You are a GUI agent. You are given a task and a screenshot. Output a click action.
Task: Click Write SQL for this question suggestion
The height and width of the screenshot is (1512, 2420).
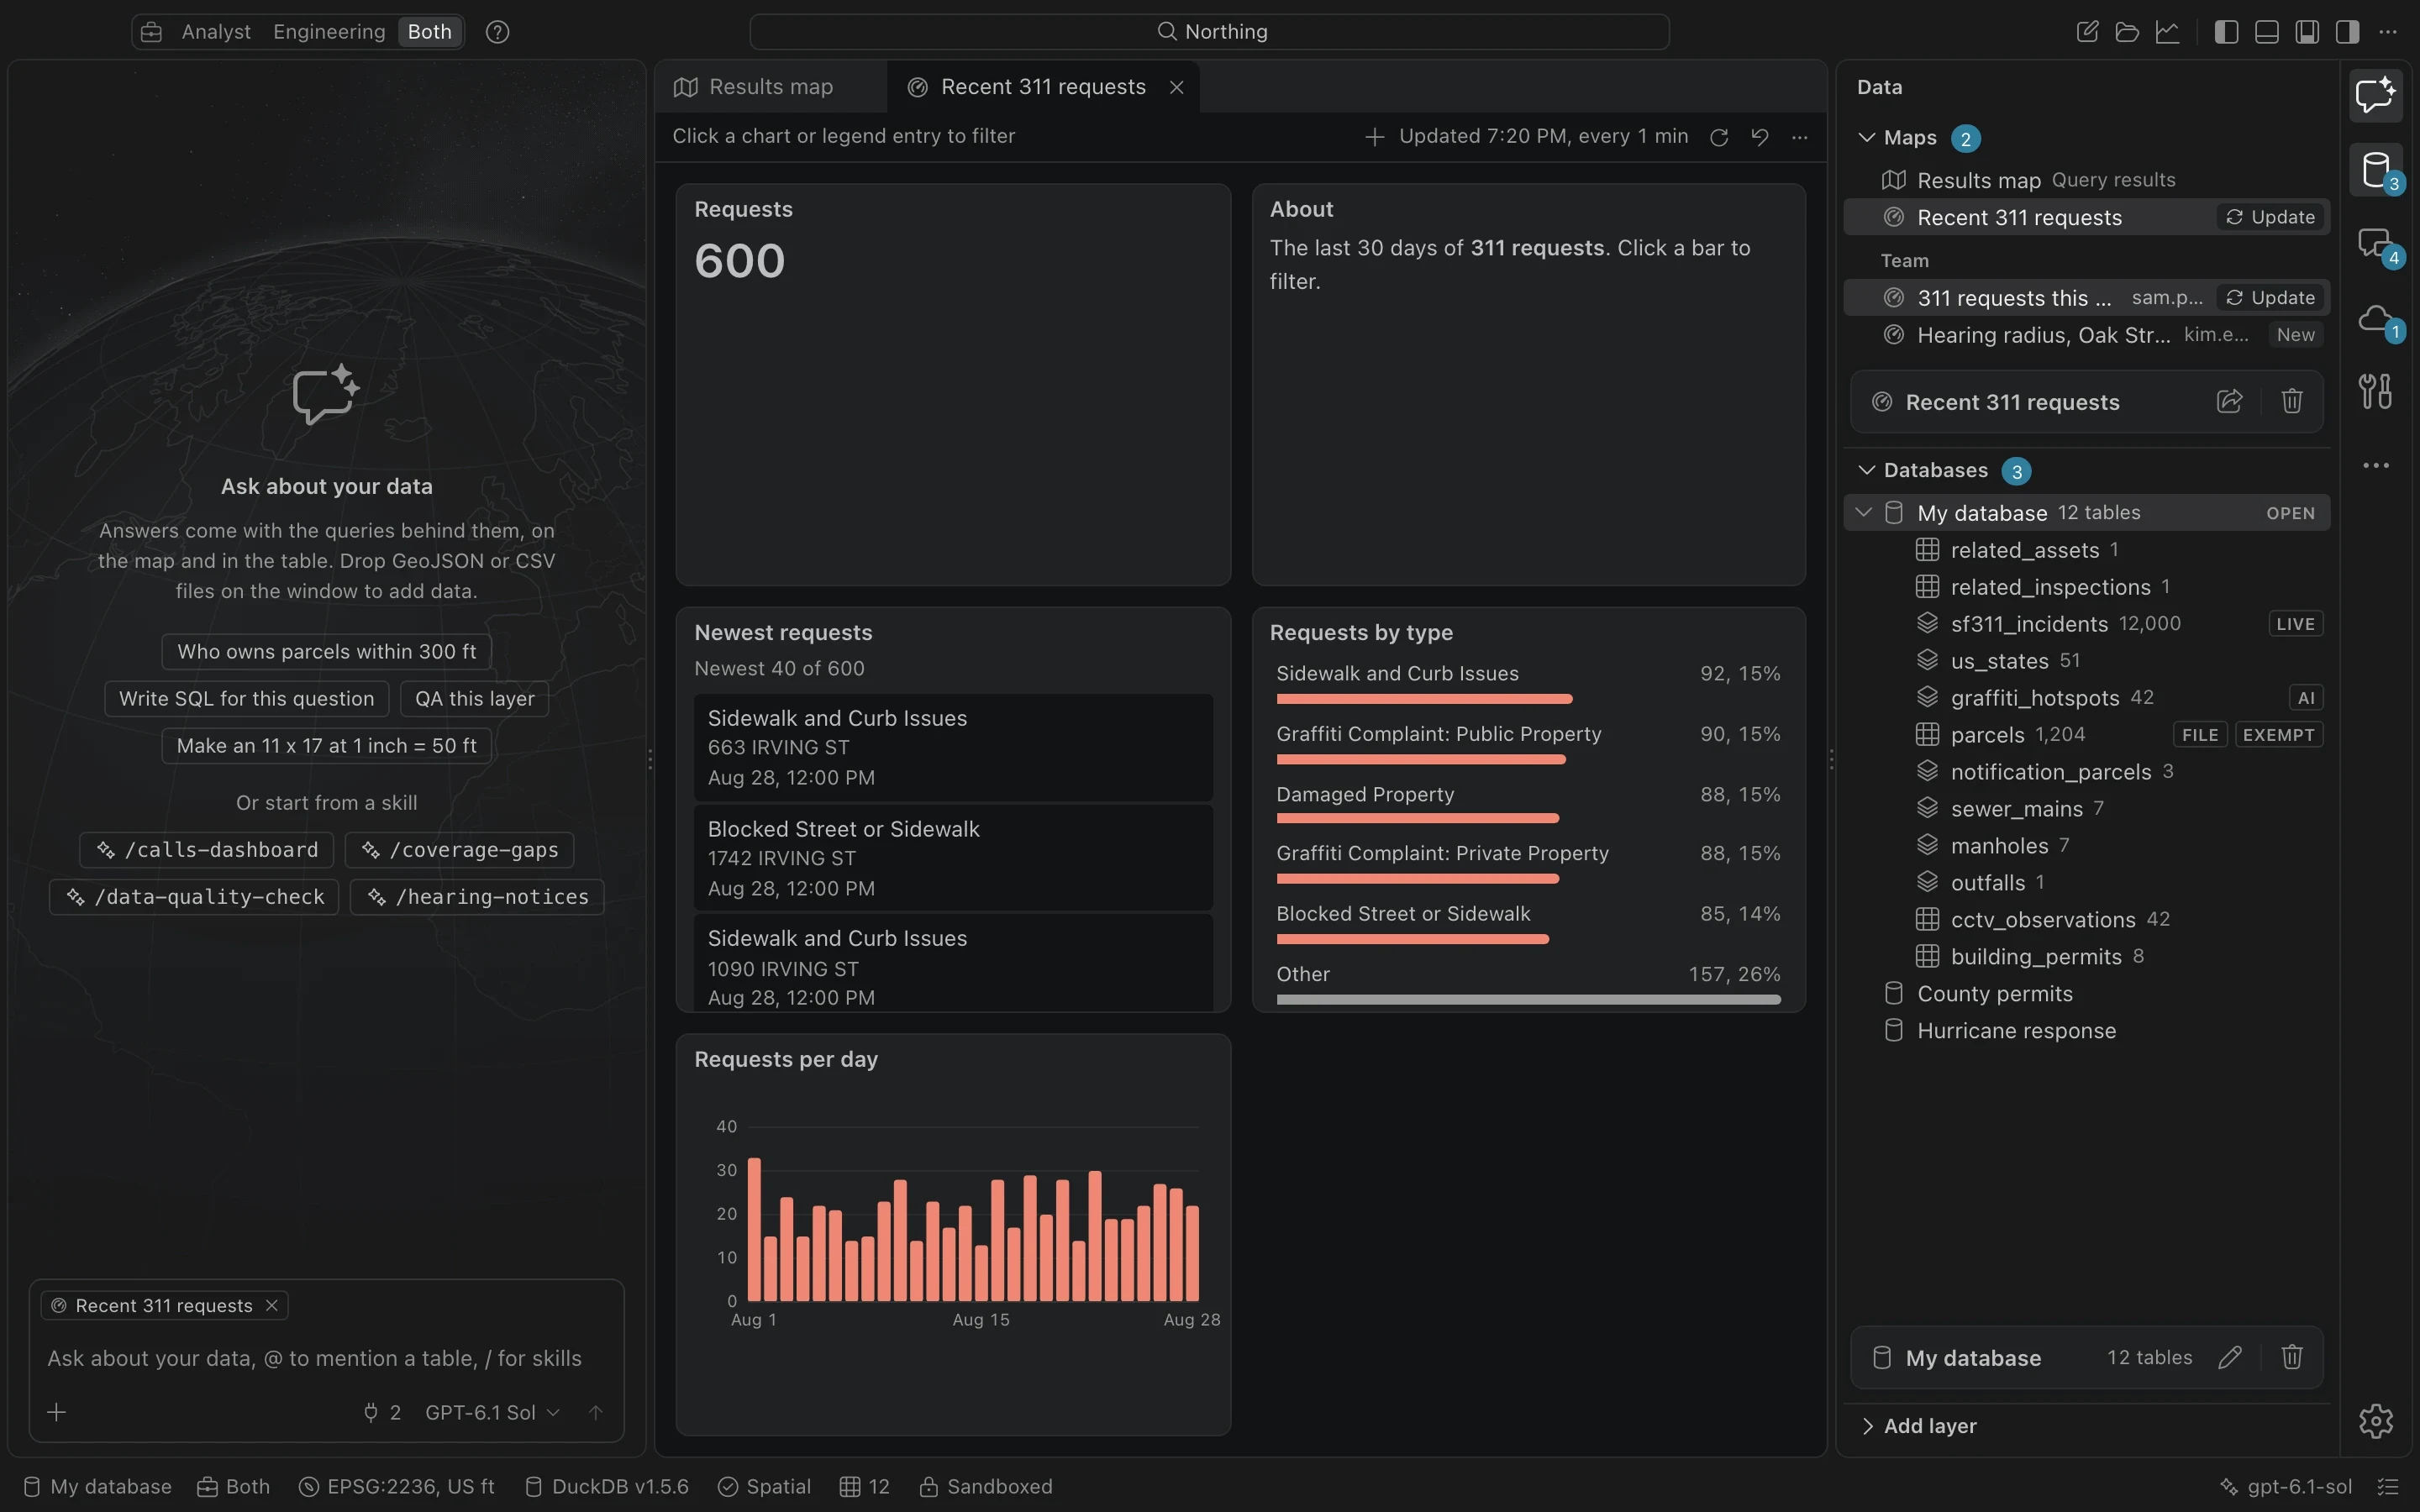coord(246,698)
